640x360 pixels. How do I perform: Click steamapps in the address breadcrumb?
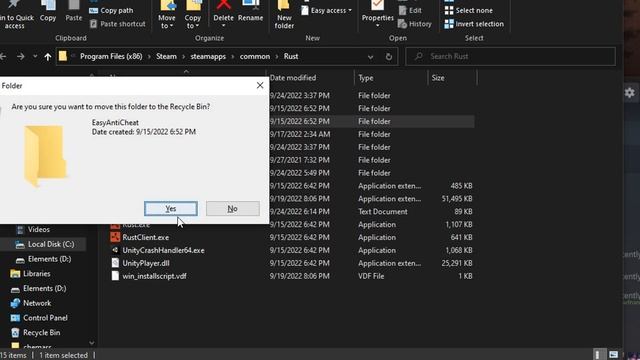point(208,56)
